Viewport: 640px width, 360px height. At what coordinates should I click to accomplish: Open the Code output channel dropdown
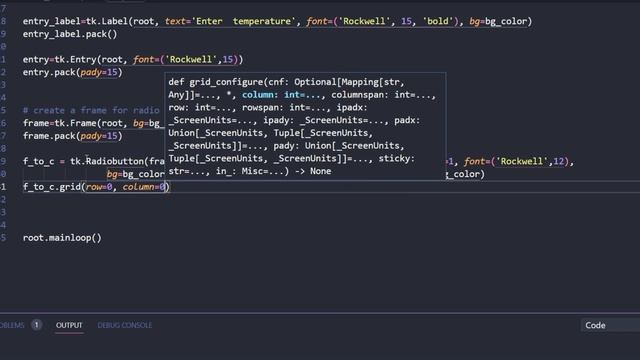pyautogui.click(x=610, y=325)
